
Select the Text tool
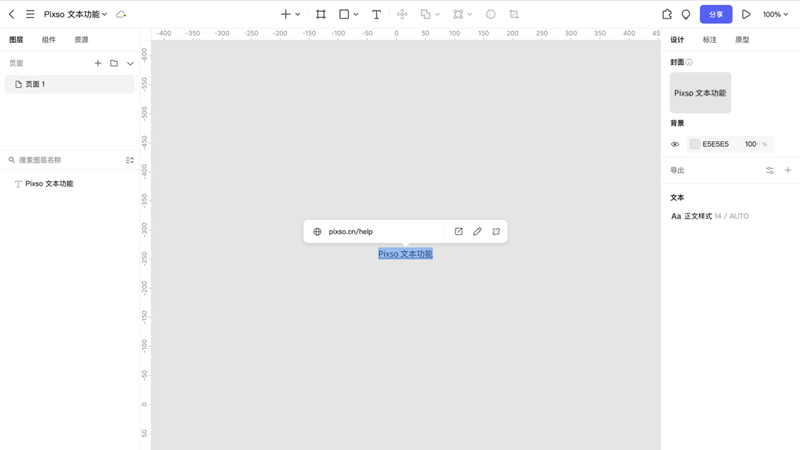coord(377,14)
